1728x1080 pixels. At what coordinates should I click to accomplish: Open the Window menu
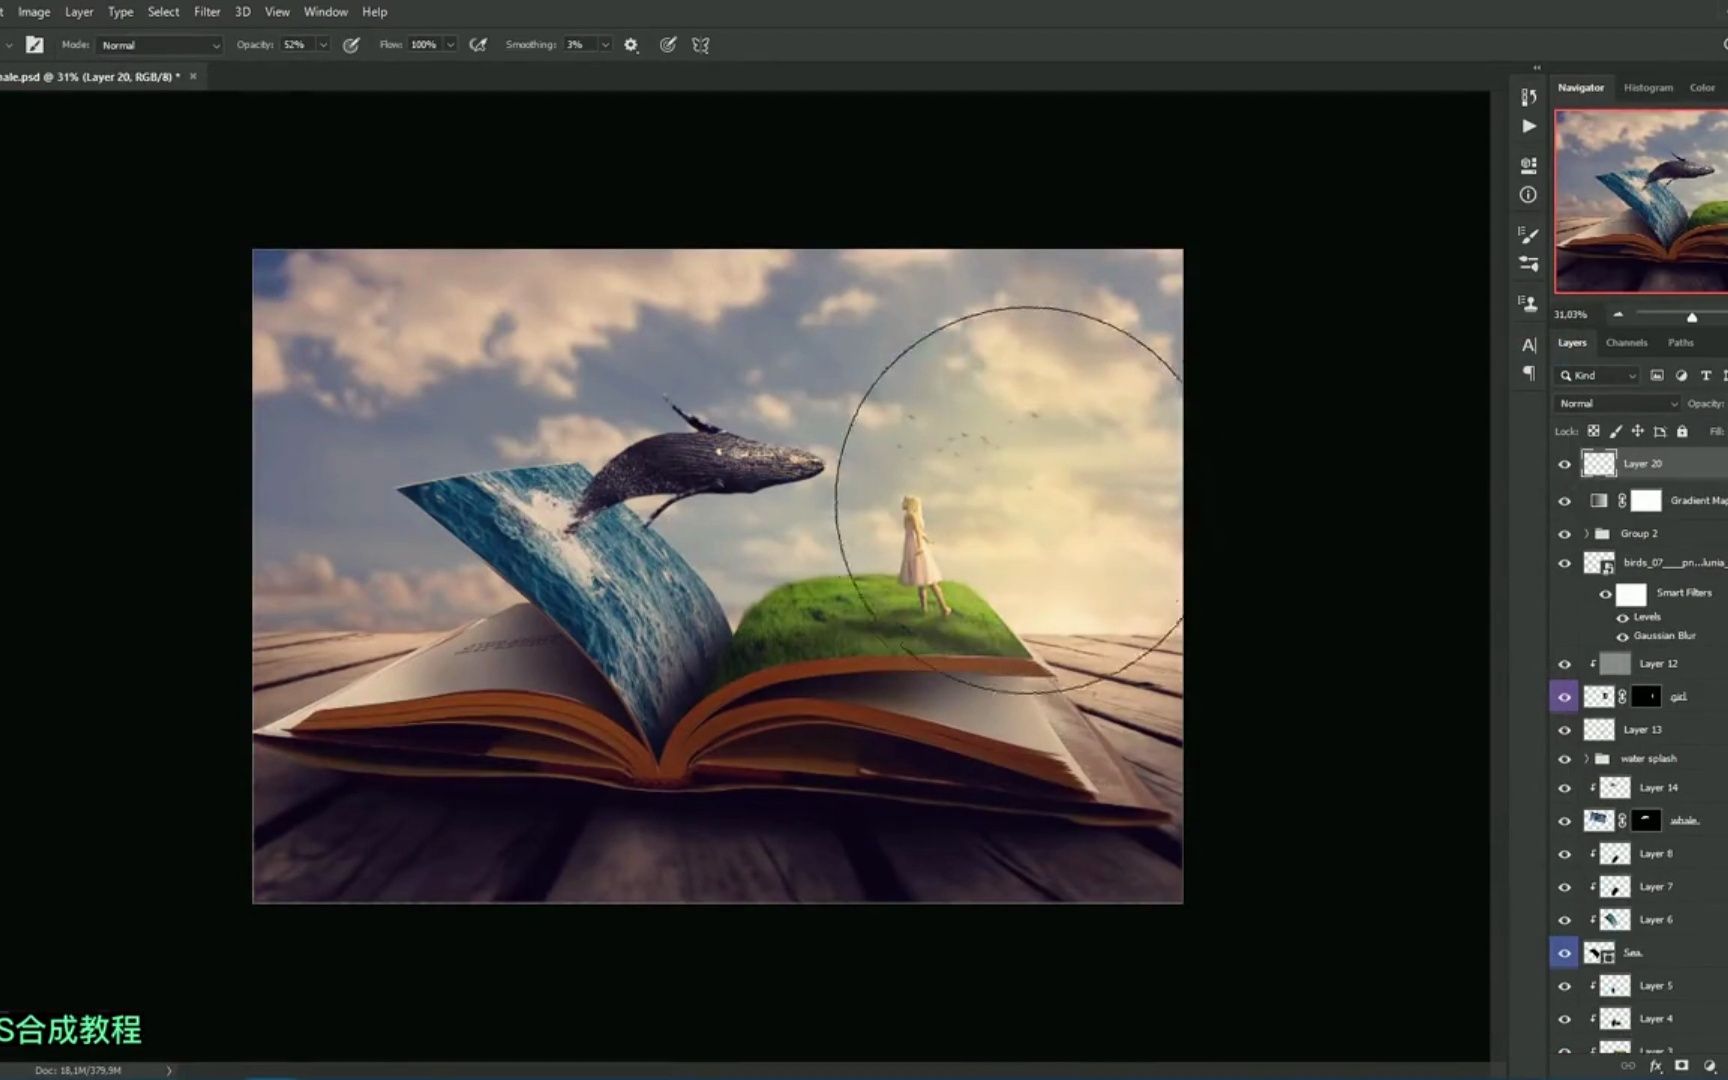(325, 12)
